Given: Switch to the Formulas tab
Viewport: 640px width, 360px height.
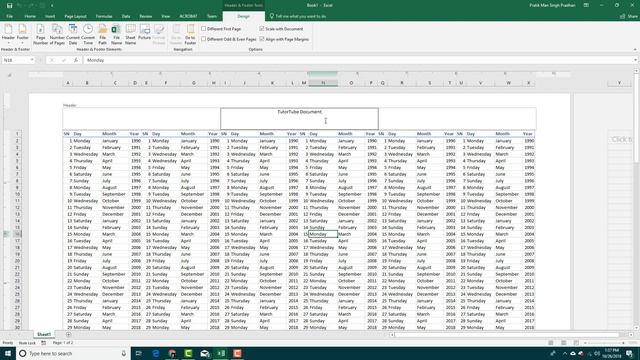Looking at the screenshot, I should pyautogui.click(x=104, y=16).
